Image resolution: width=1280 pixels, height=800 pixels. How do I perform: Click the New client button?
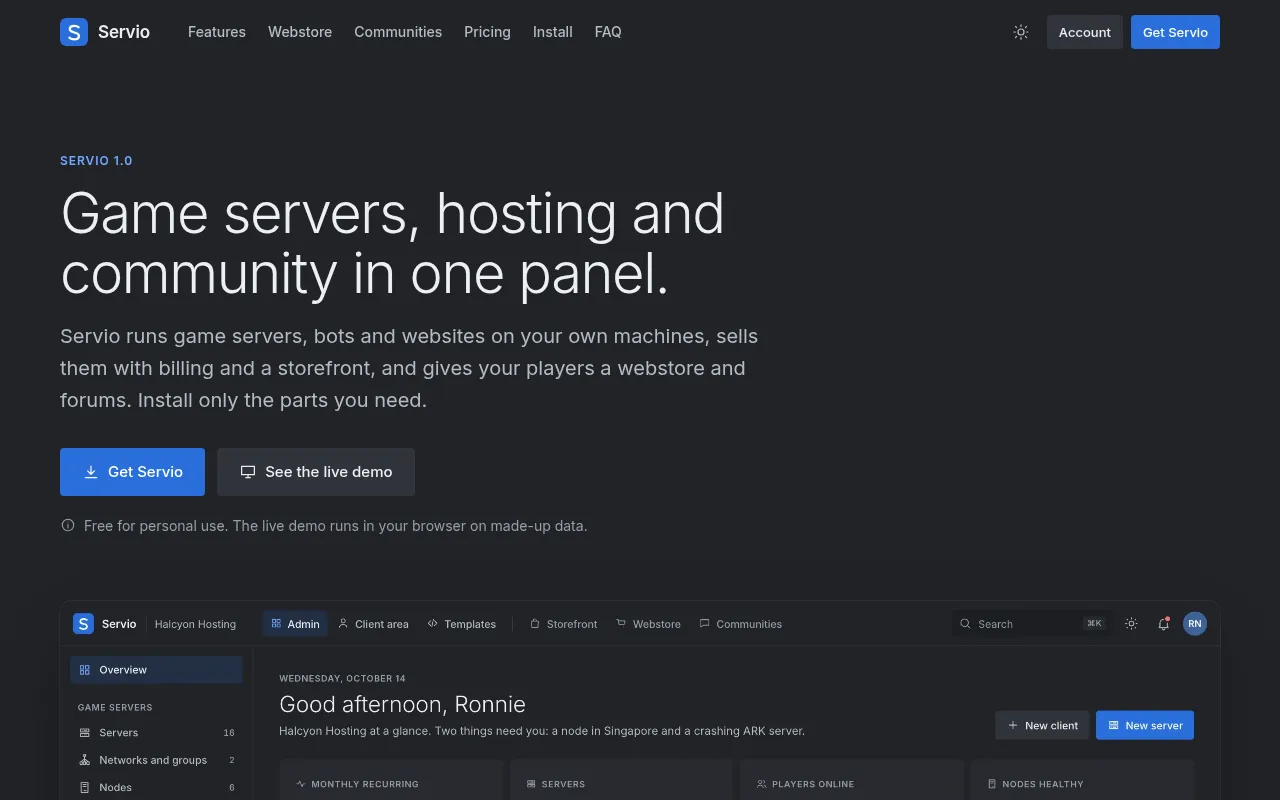click(1042, 725)
